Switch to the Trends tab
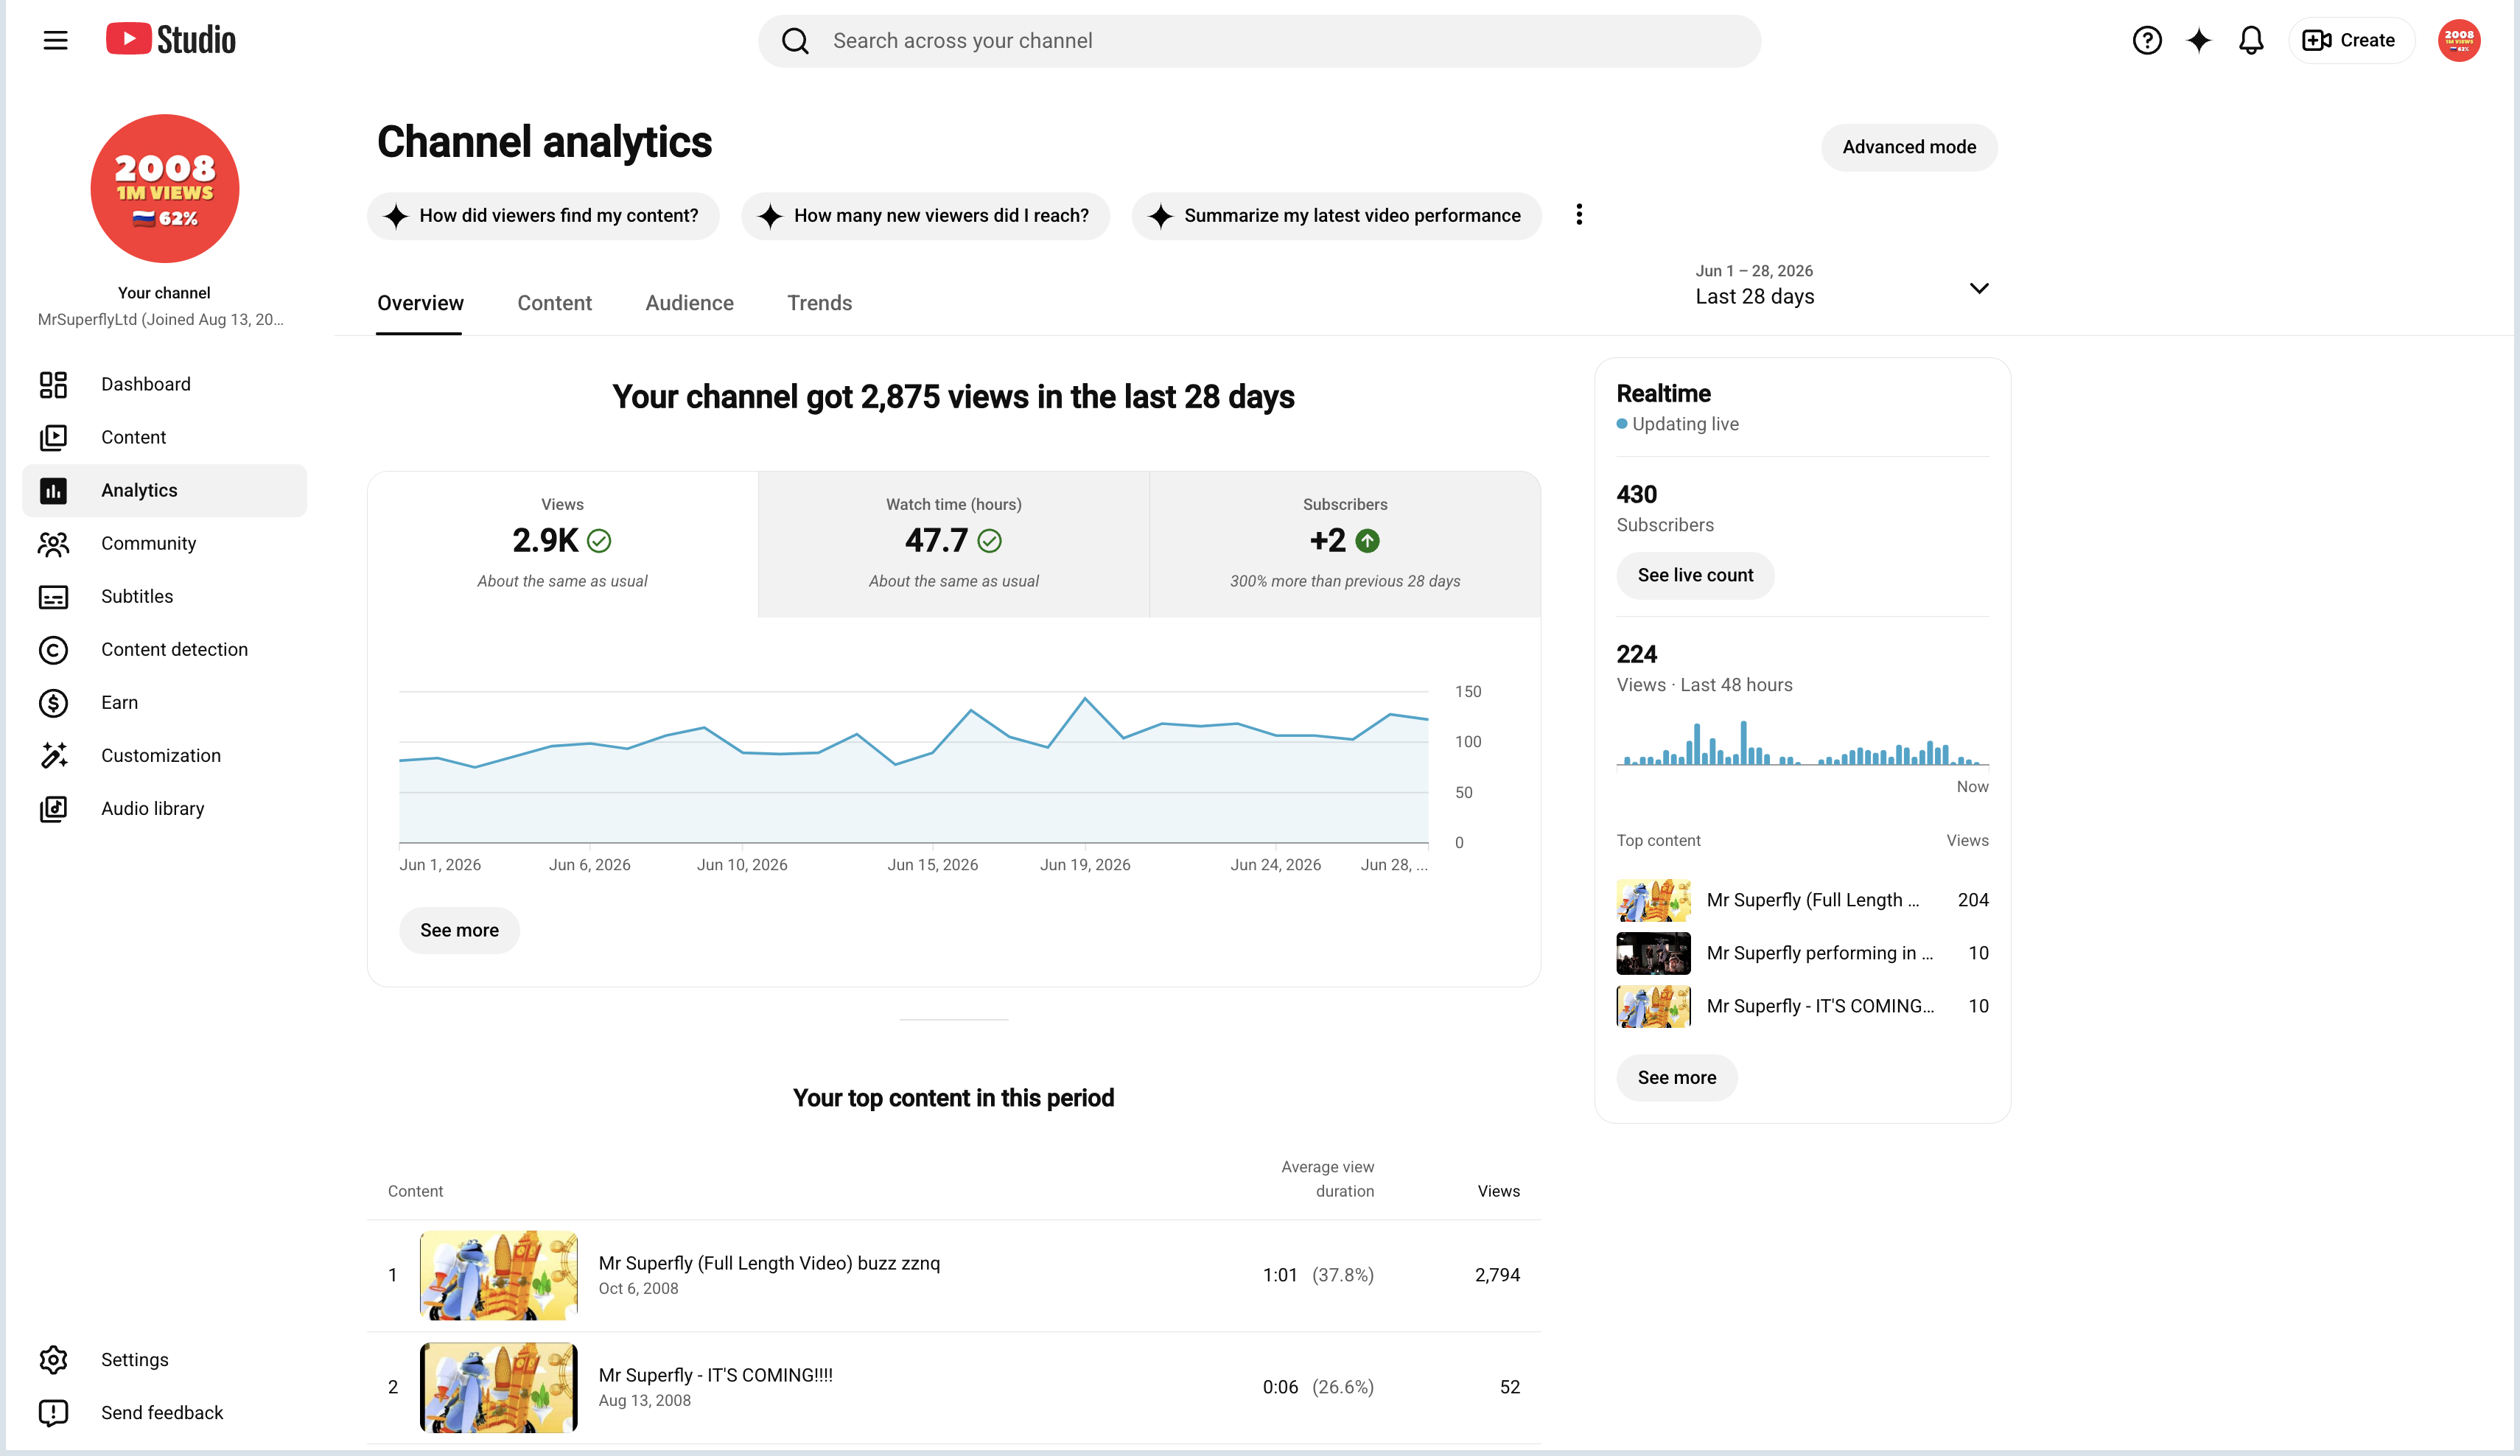This screenshot has height=1456, width=2520. 819,303
